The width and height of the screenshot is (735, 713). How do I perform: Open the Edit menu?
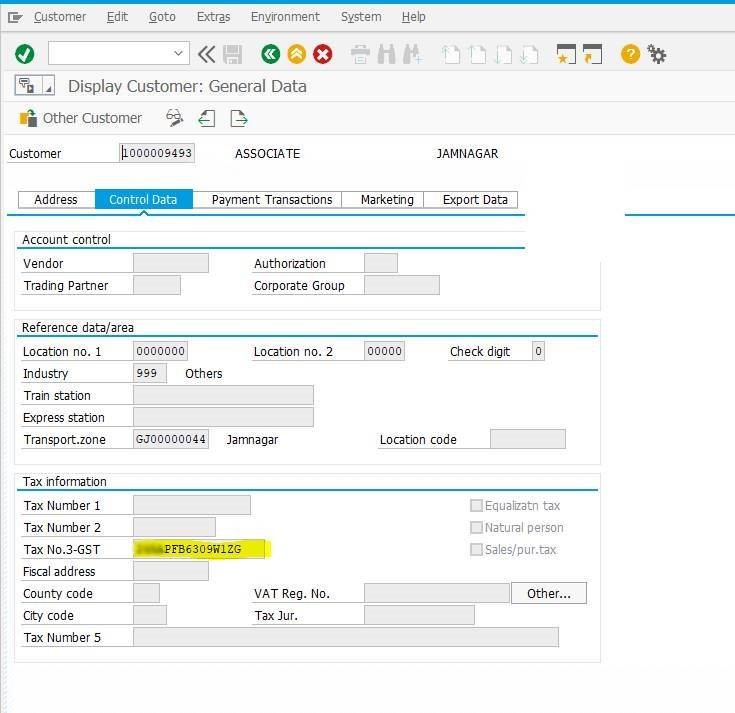pos(117,17)
